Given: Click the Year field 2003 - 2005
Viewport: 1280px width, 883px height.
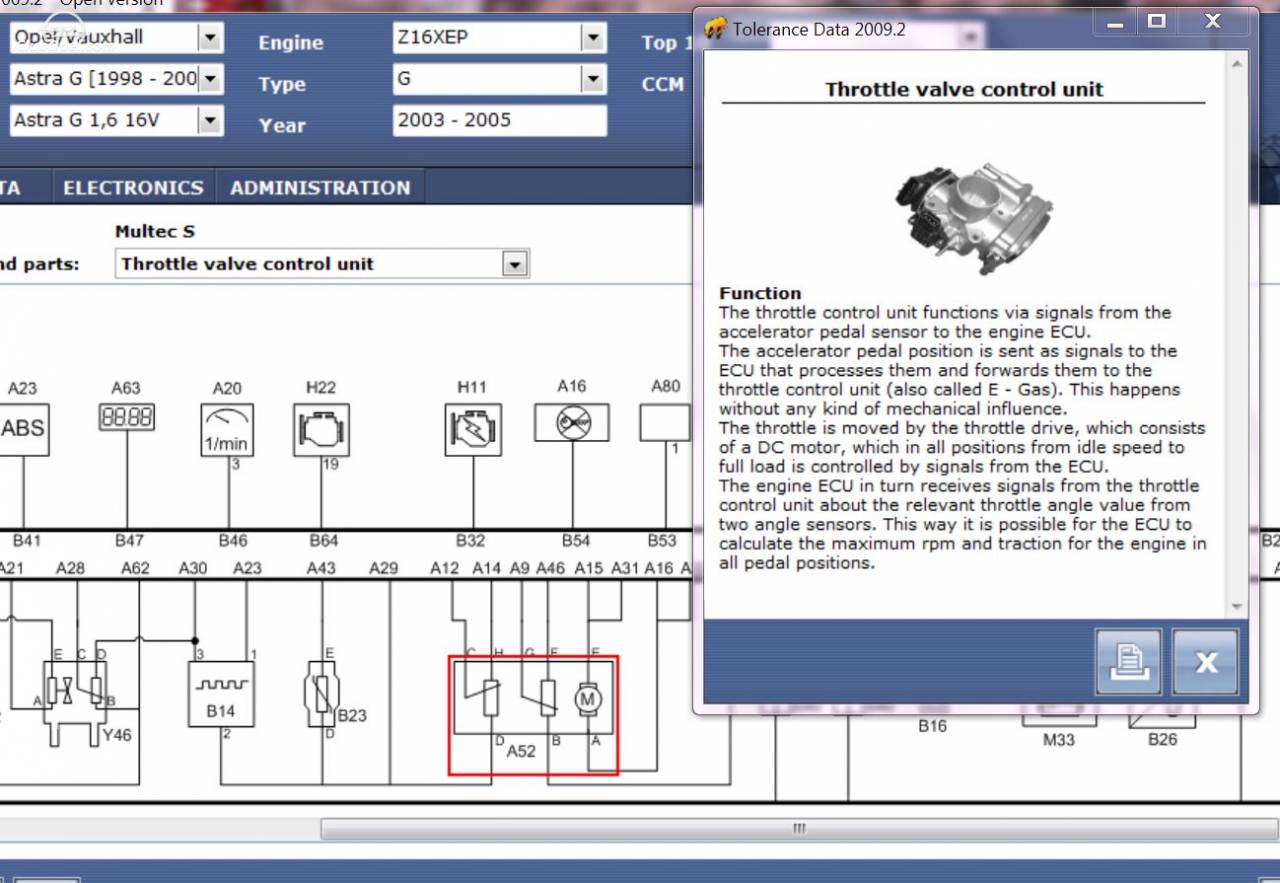Looking at the screenshot, I should (499, 120).
